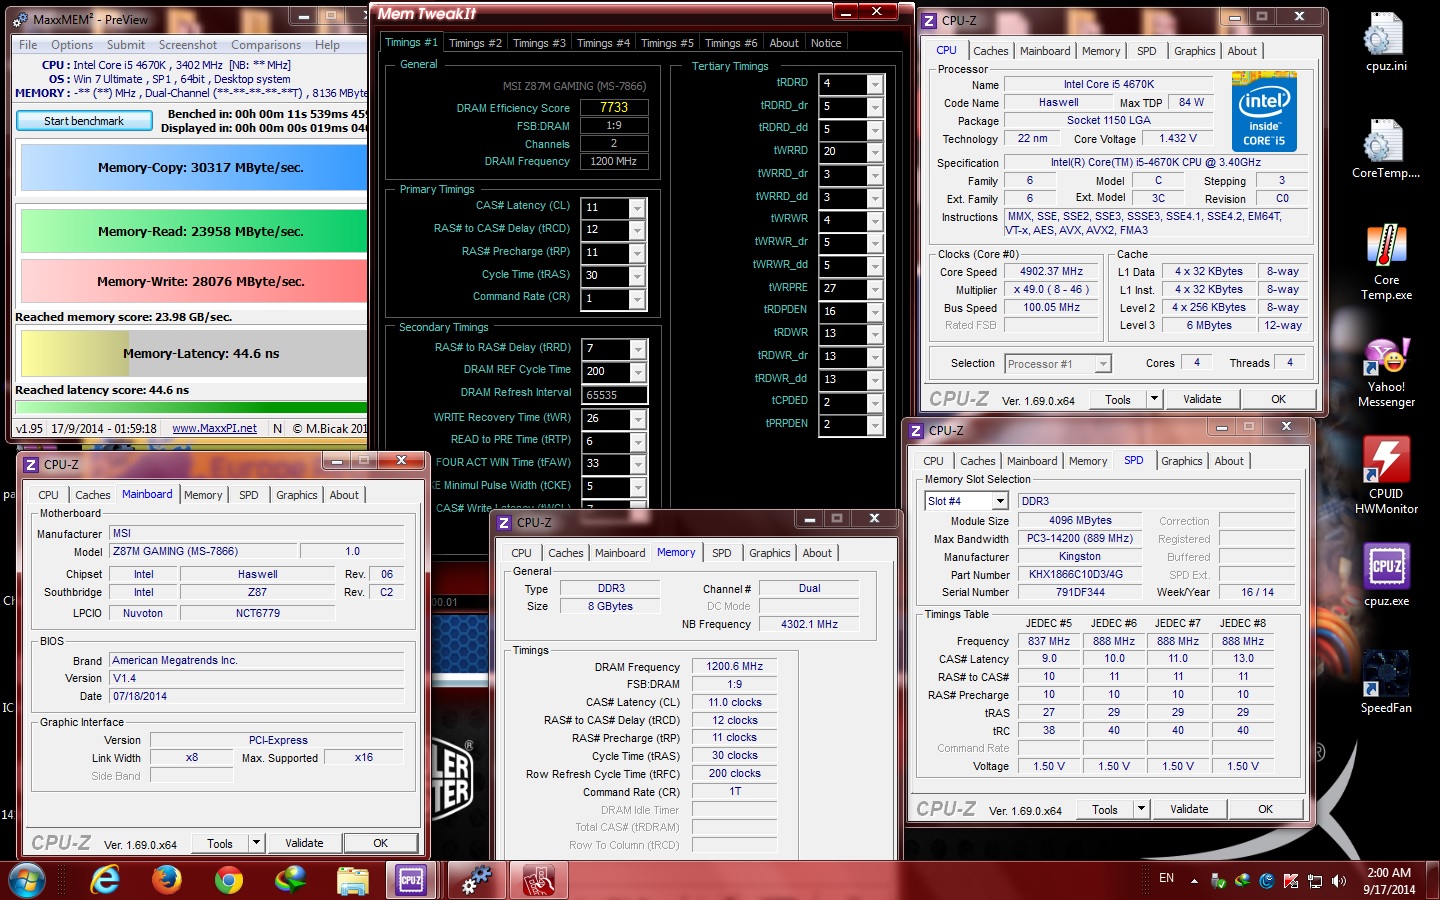Open the Command Rate (CR) dropdown
The width and height of the screenshot is (1440, 900).
point(637,299)
